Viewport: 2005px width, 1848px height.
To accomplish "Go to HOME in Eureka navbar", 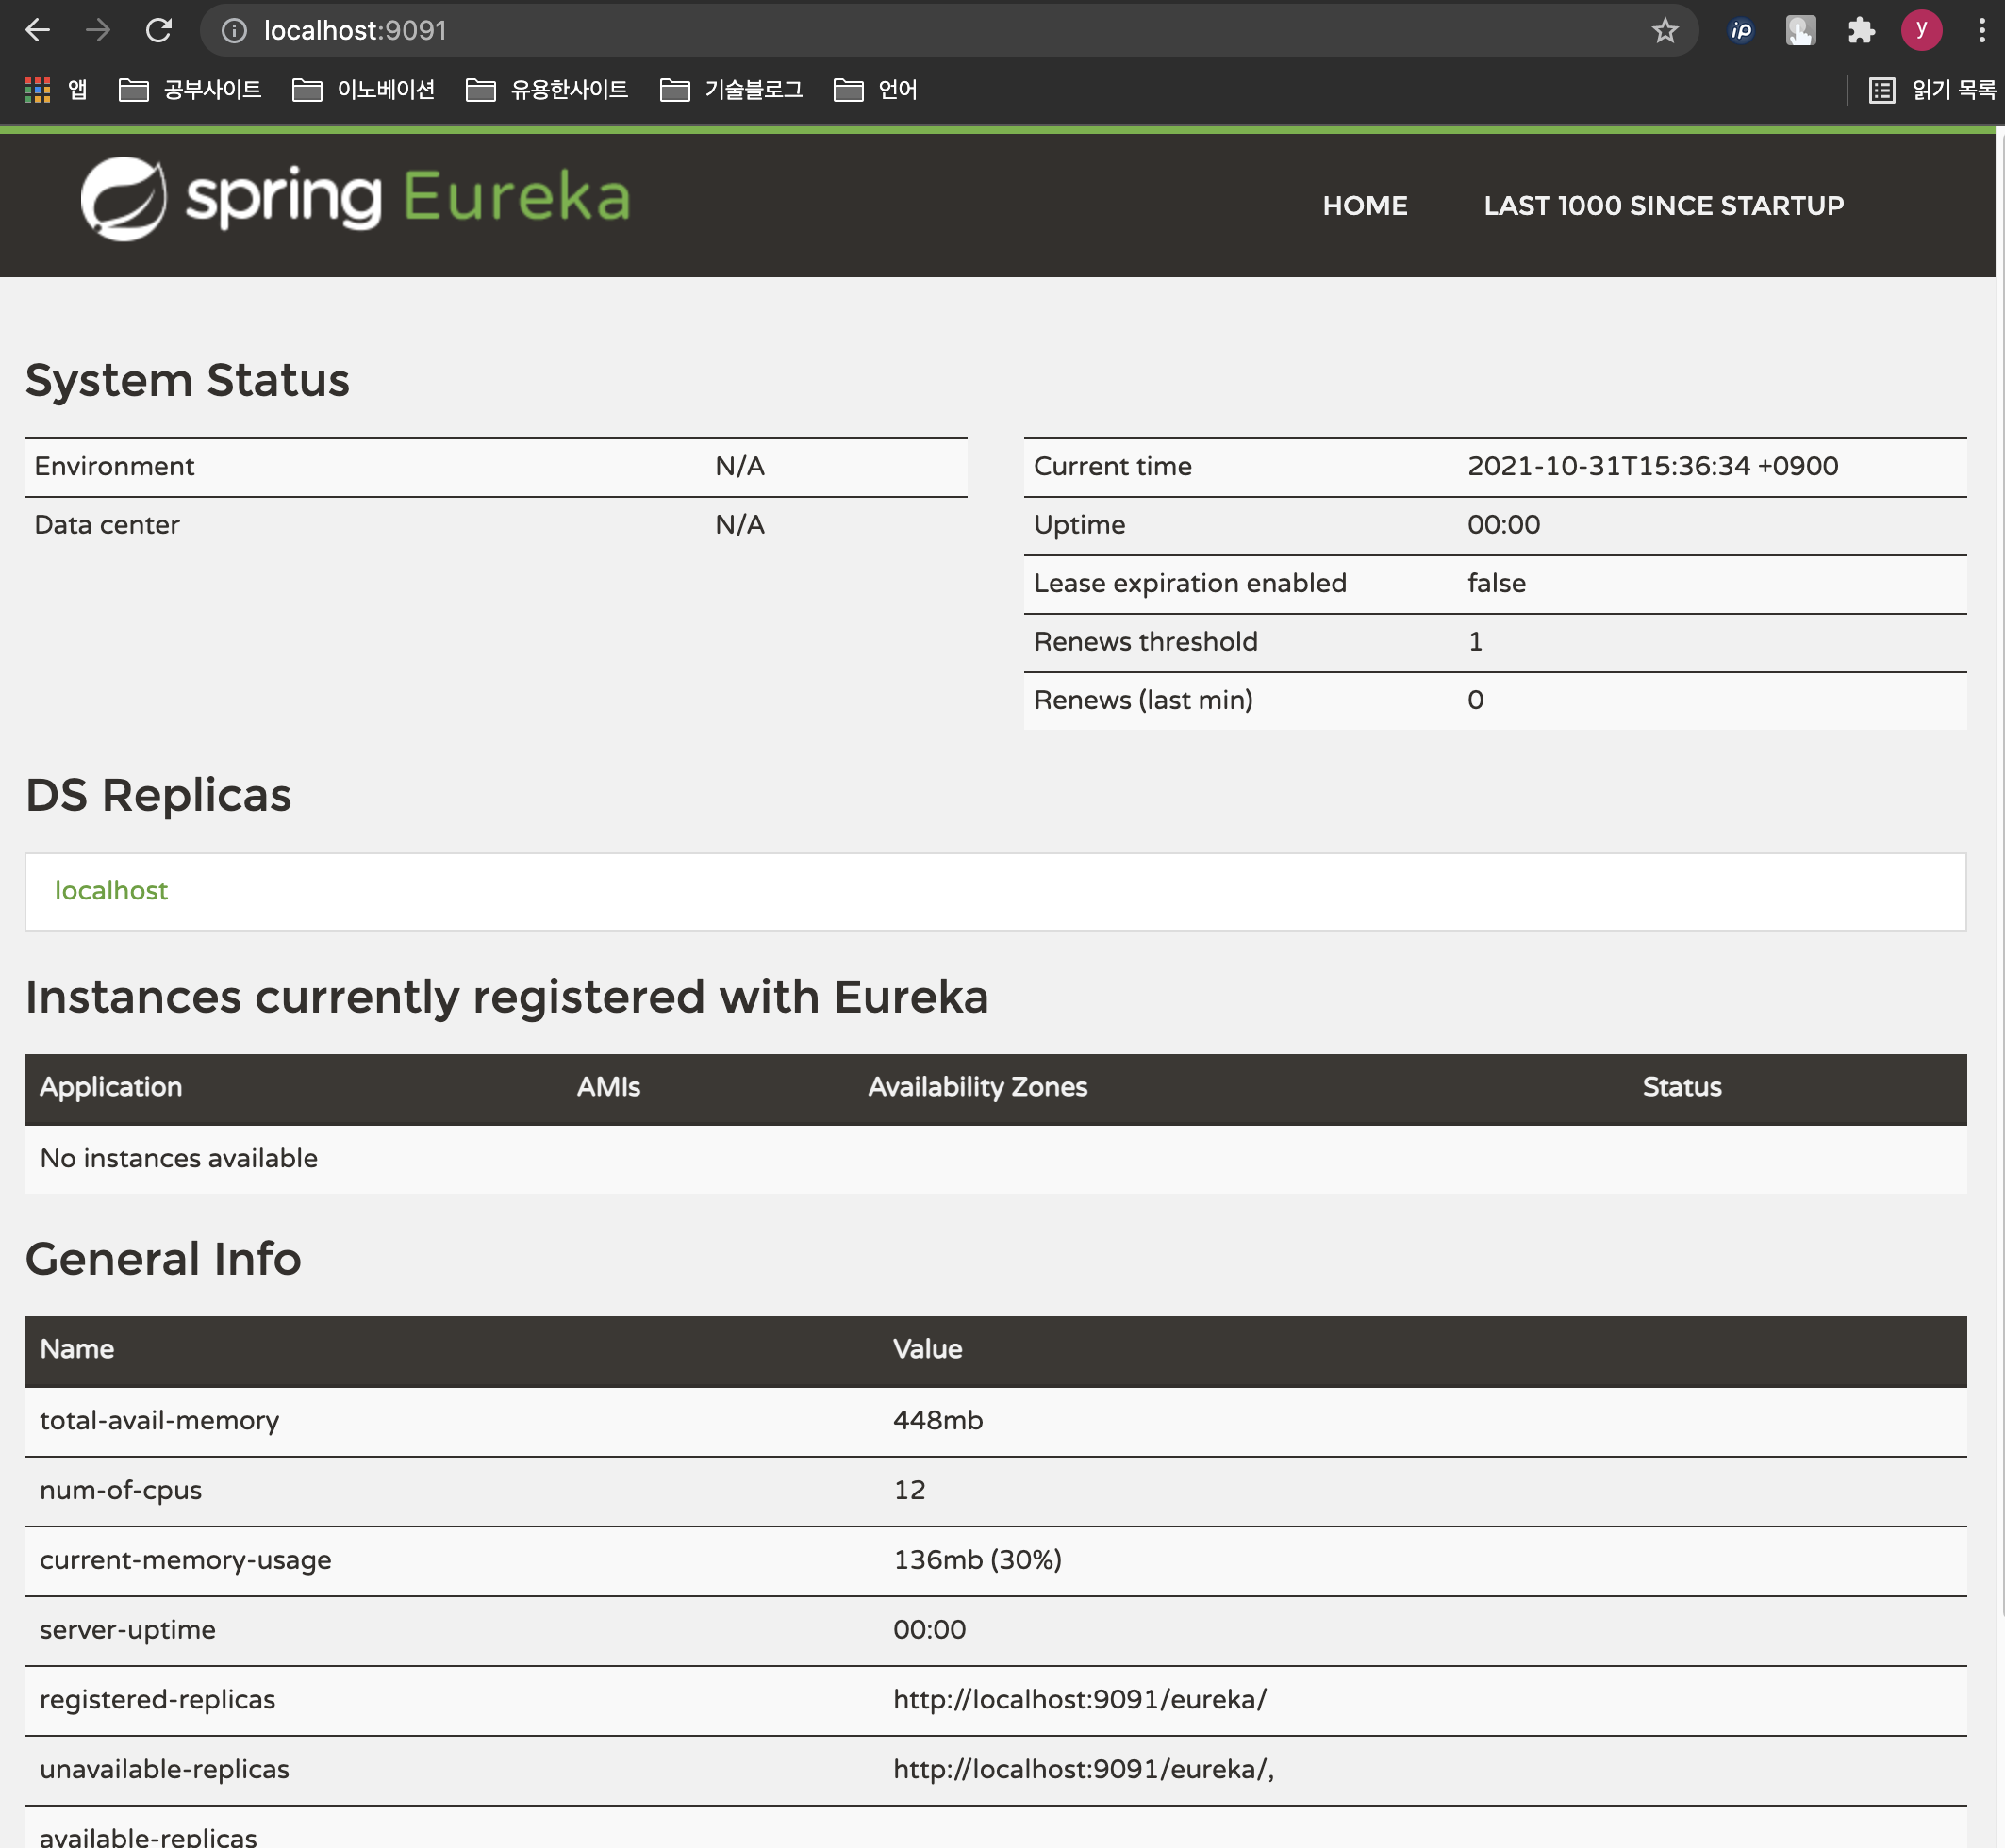I will tap(1364, 206).
